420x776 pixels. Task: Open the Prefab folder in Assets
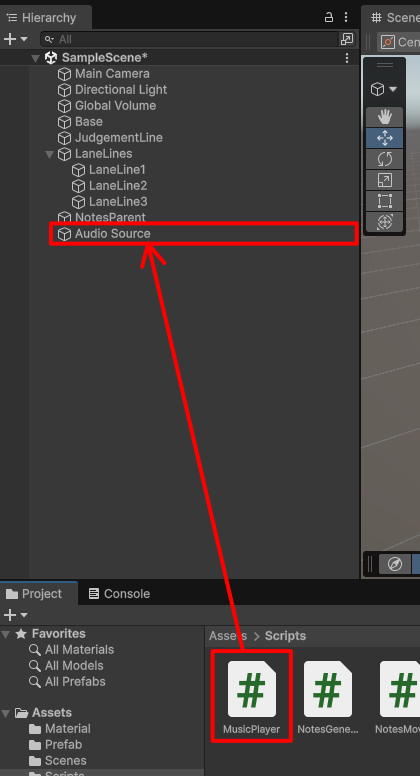click(63, 744)
